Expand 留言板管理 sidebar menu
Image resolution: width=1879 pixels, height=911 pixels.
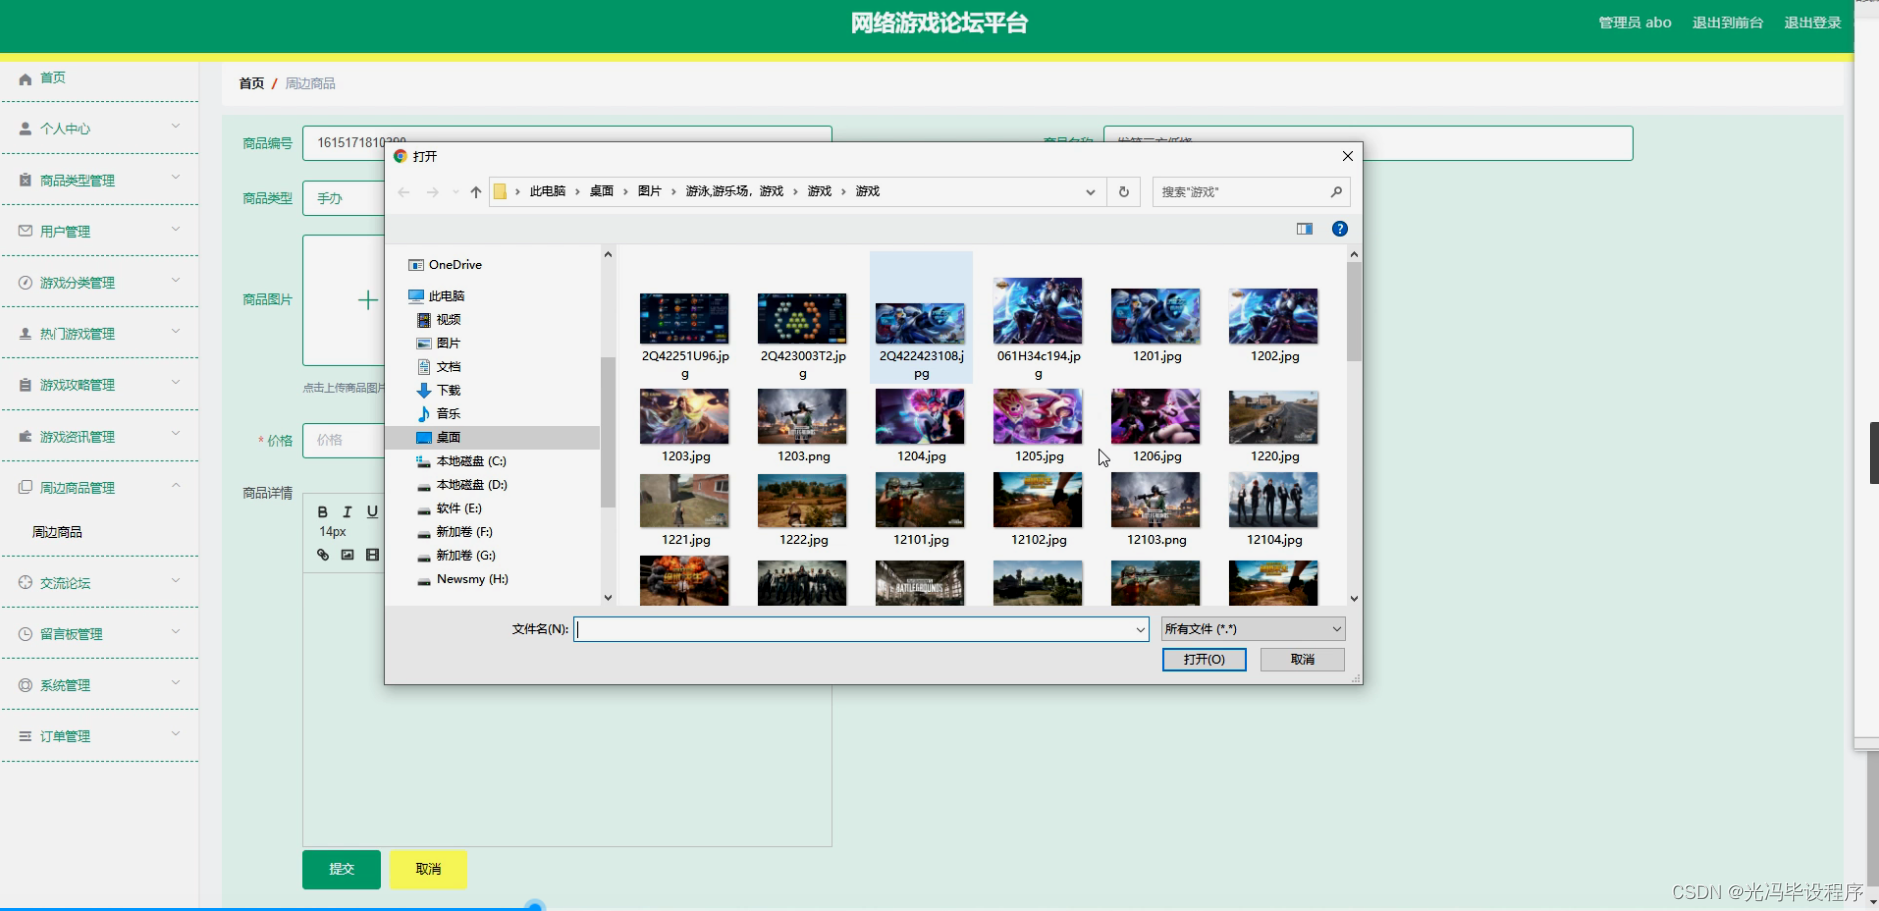100,634
